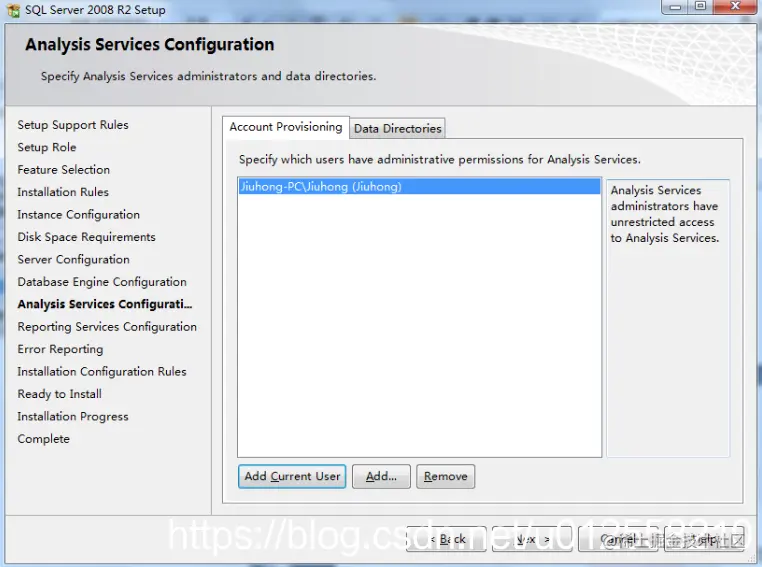Go back with the Back button

tap(446, 539)
